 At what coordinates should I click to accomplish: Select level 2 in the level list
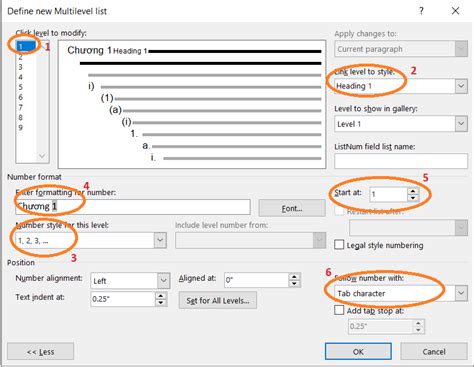21,57
